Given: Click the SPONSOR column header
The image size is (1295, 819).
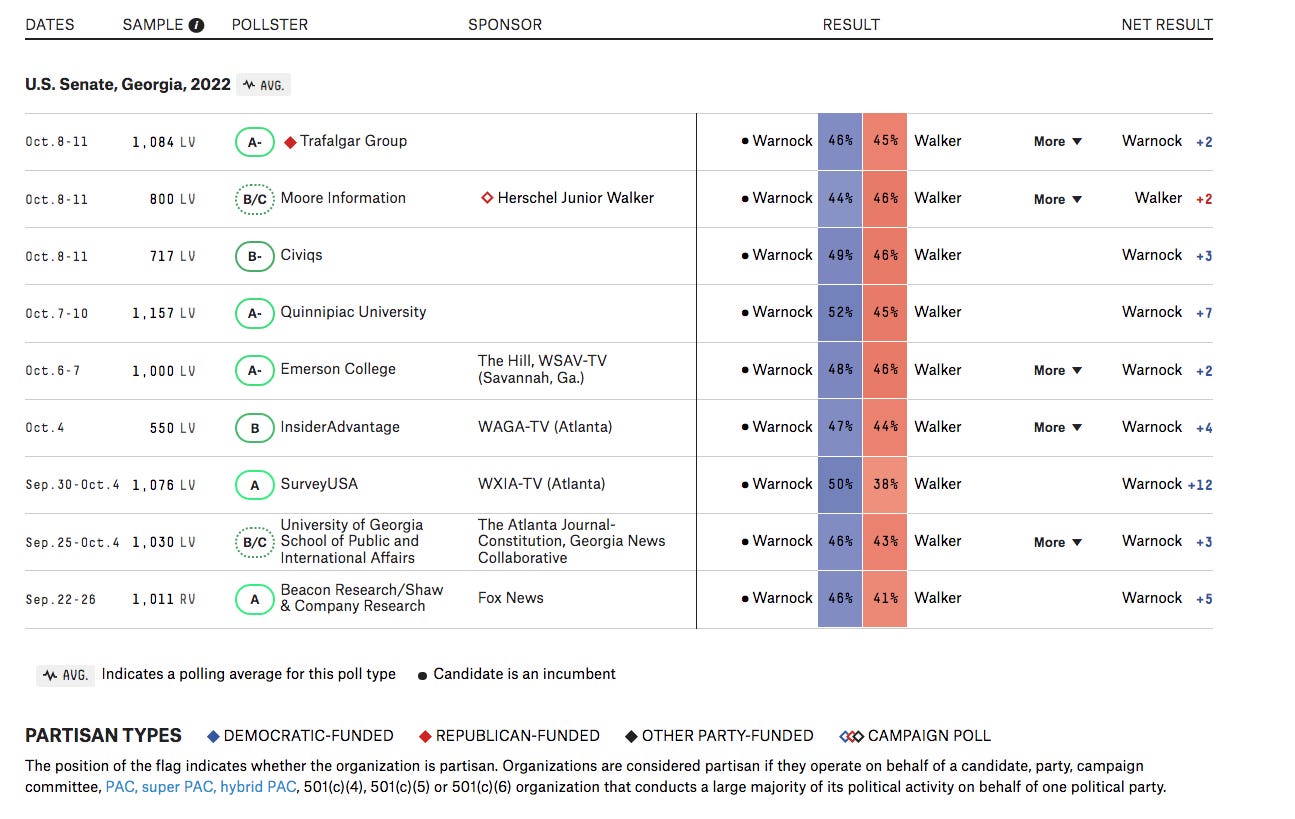Looking at the screenshot, I should point(505,25).
